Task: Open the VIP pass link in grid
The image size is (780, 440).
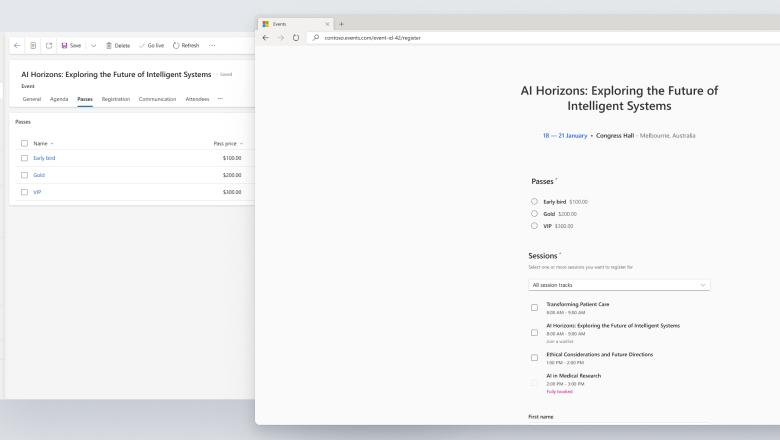Action: (37, 192)
